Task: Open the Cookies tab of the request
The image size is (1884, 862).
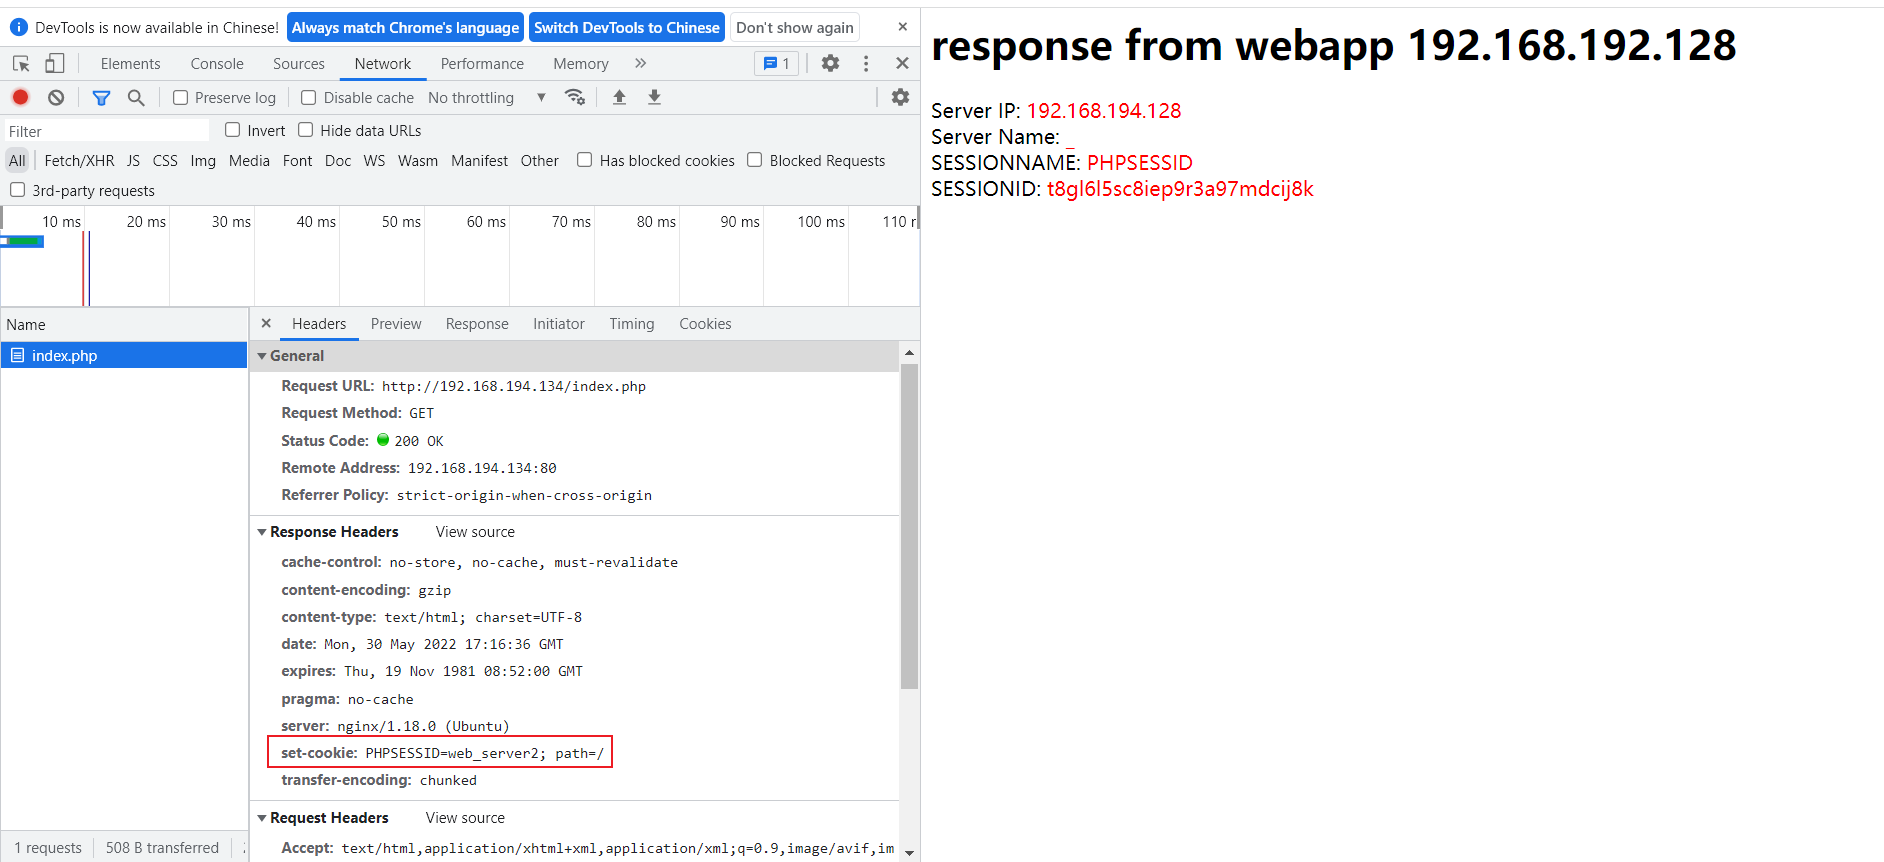Action: coord(705,324)
